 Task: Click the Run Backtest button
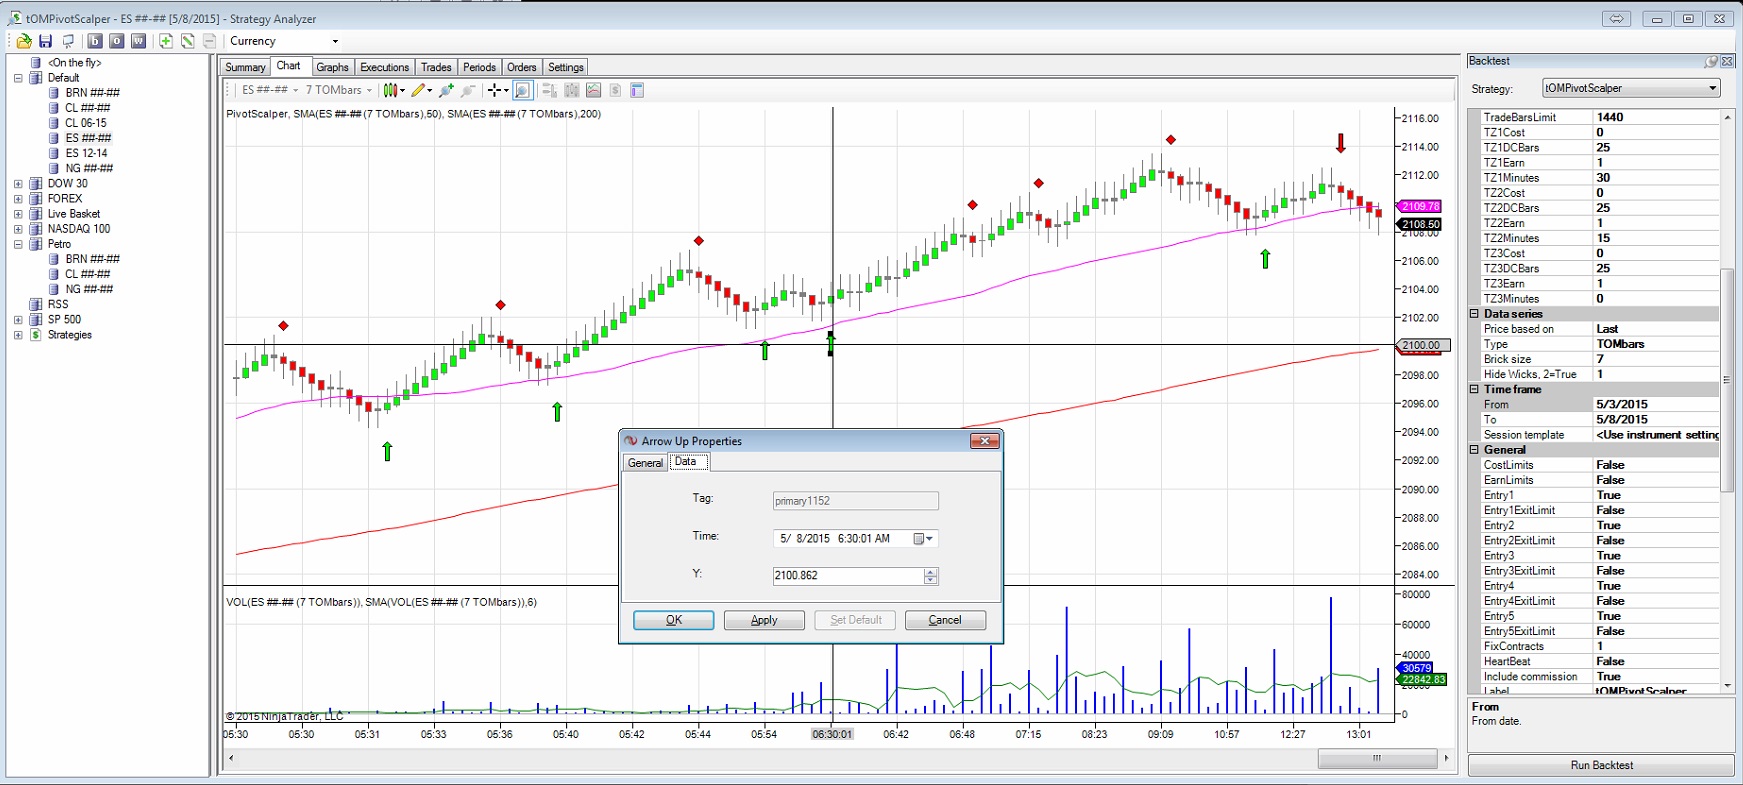[x=1601, y=765]
